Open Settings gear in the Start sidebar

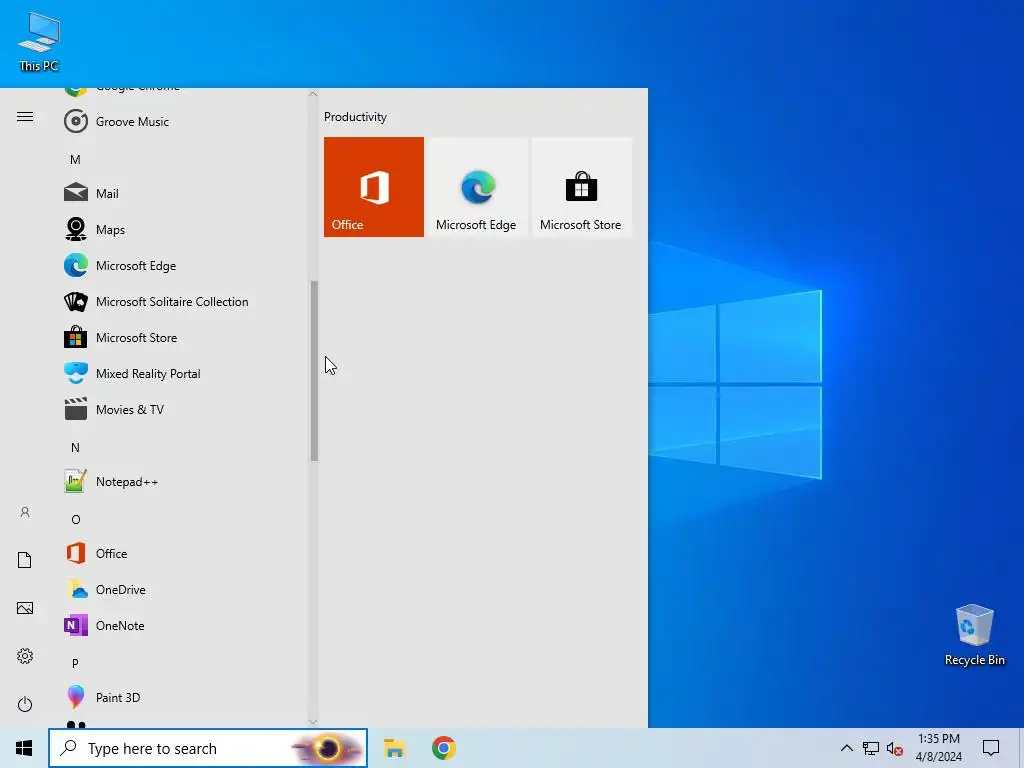tap(25, 656)
